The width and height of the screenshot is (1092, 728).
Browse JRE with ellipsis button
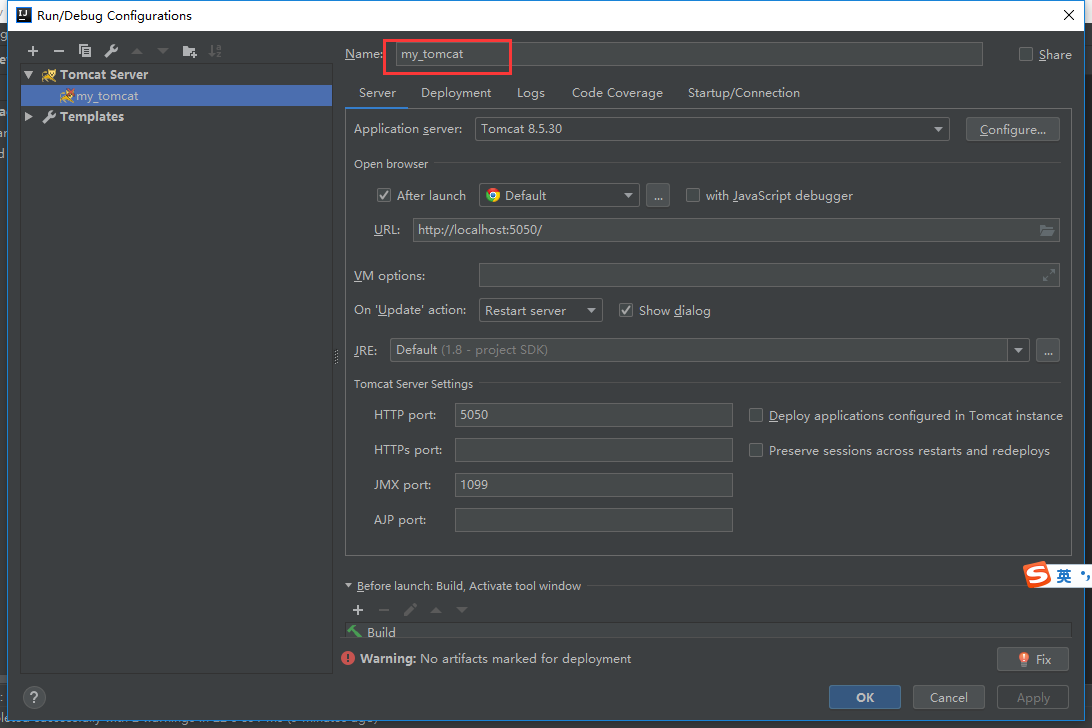tap(1047, 350)
